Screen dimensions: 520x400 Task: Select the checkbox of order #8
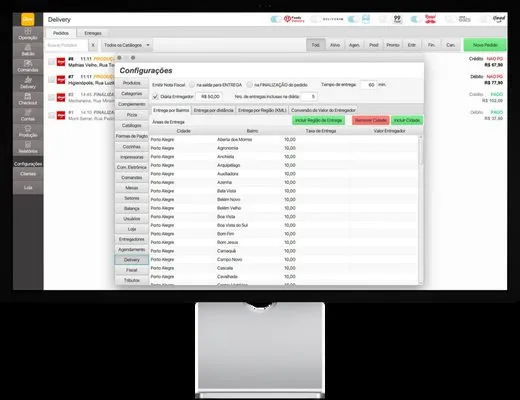coord(51,62)
